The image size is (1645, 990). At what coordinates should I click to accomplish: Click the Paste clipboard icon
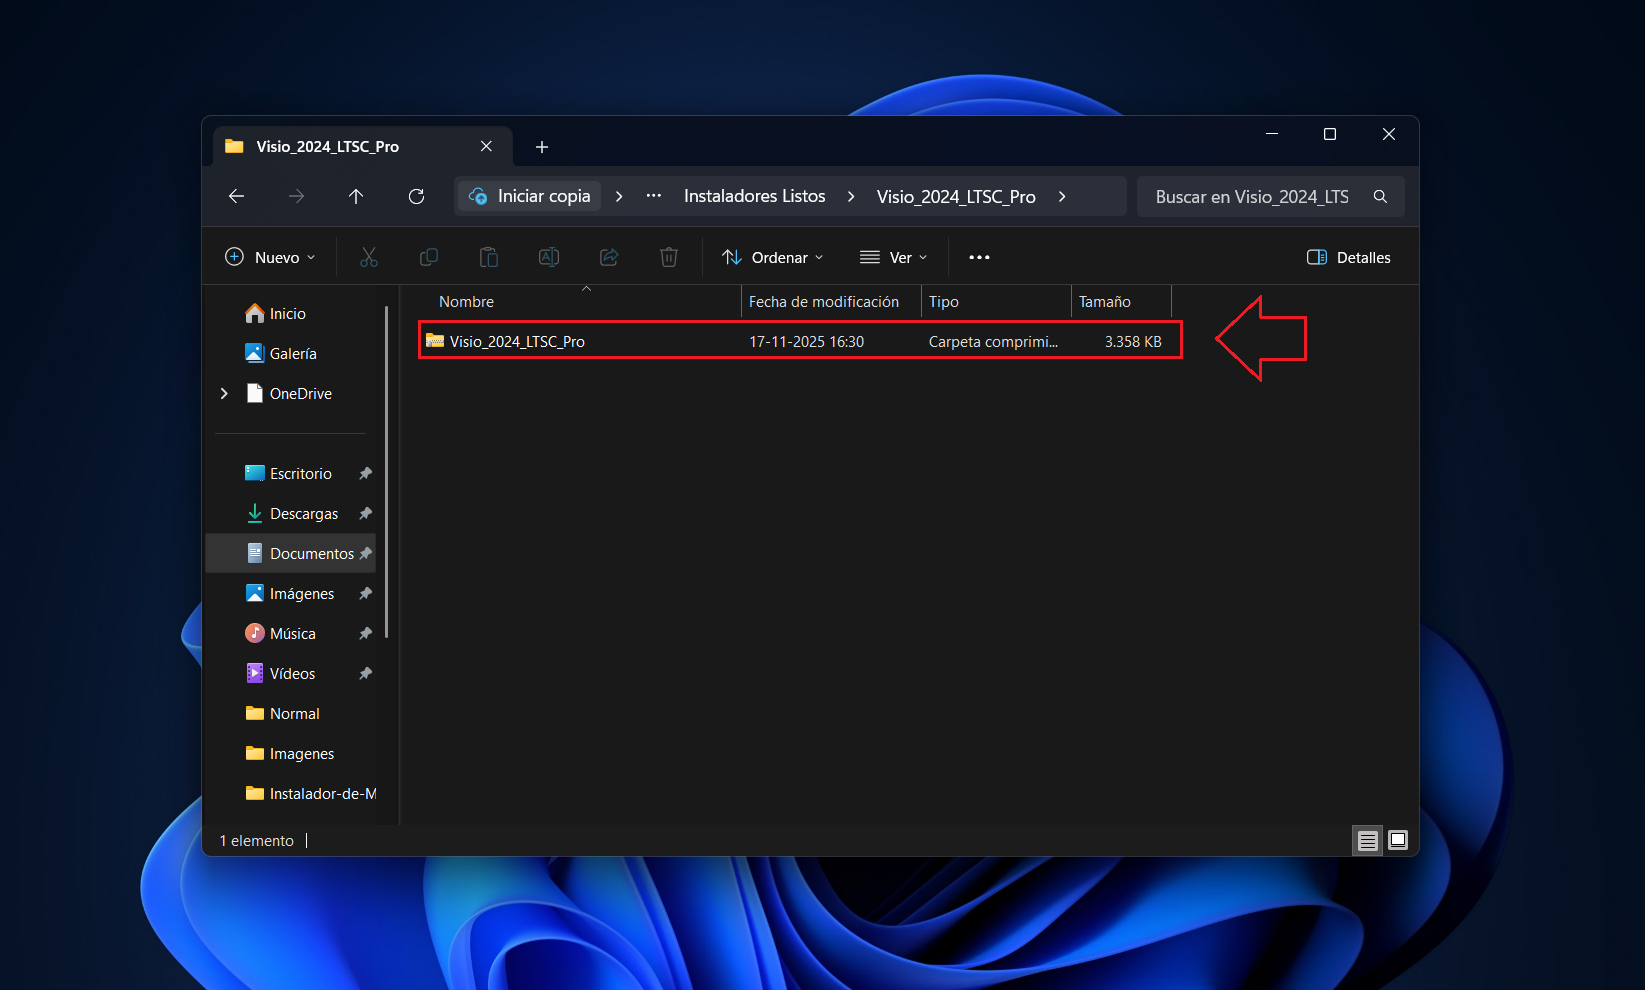pyautogui.click(x=489, y=258)
